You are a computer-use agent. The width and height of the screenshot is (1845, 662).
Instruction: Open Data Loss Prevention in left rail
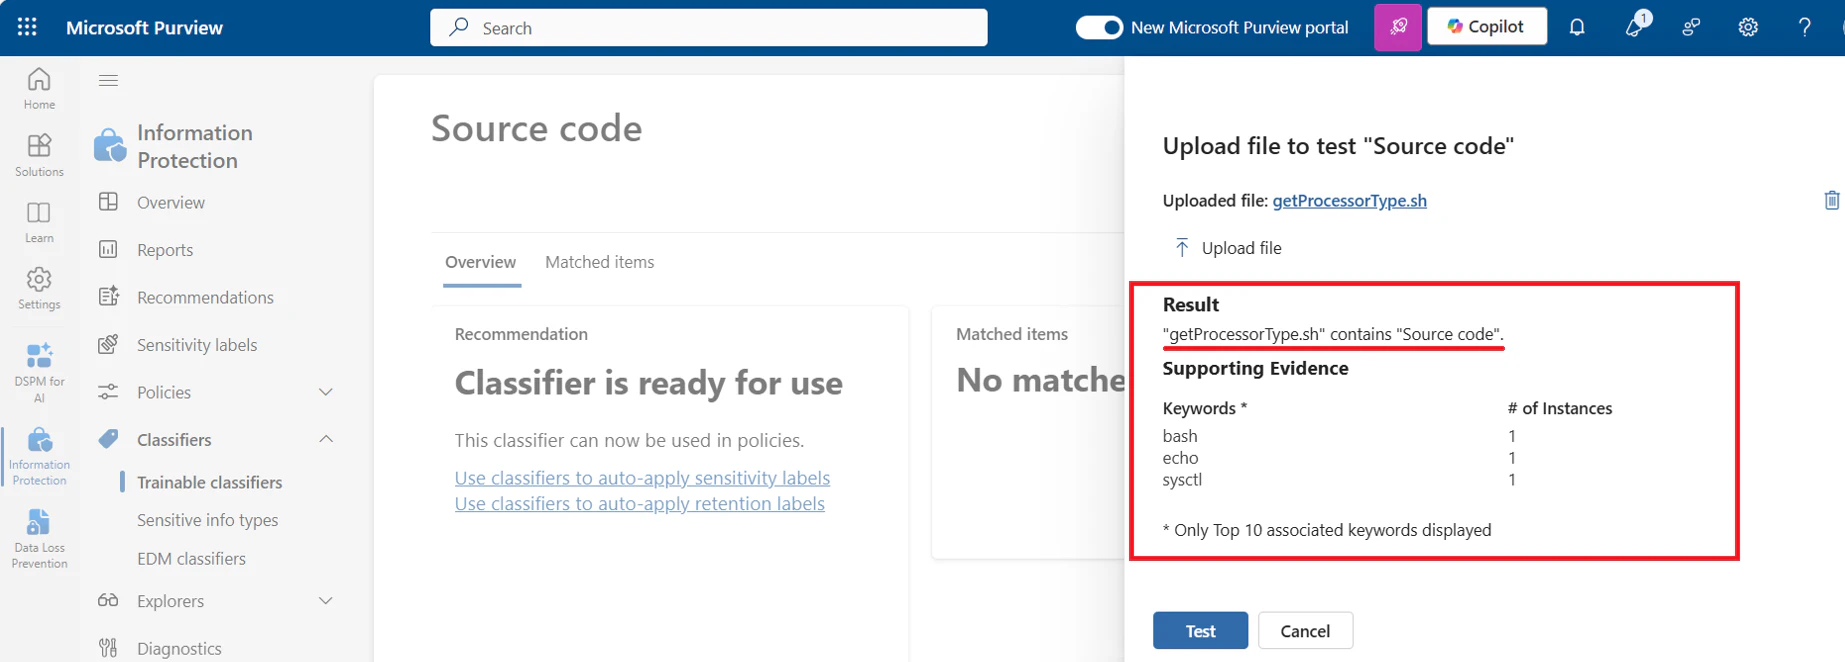(39, 539)
